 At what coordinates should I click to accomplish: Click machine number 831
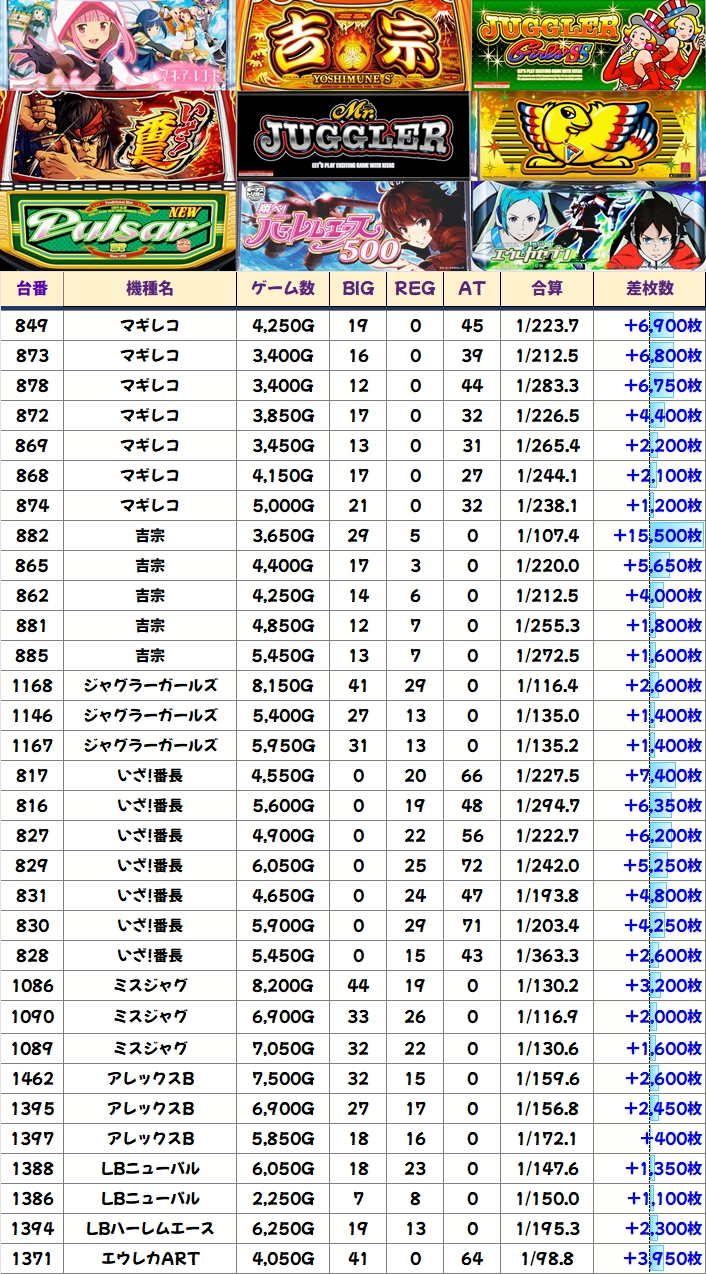[32, 895]
